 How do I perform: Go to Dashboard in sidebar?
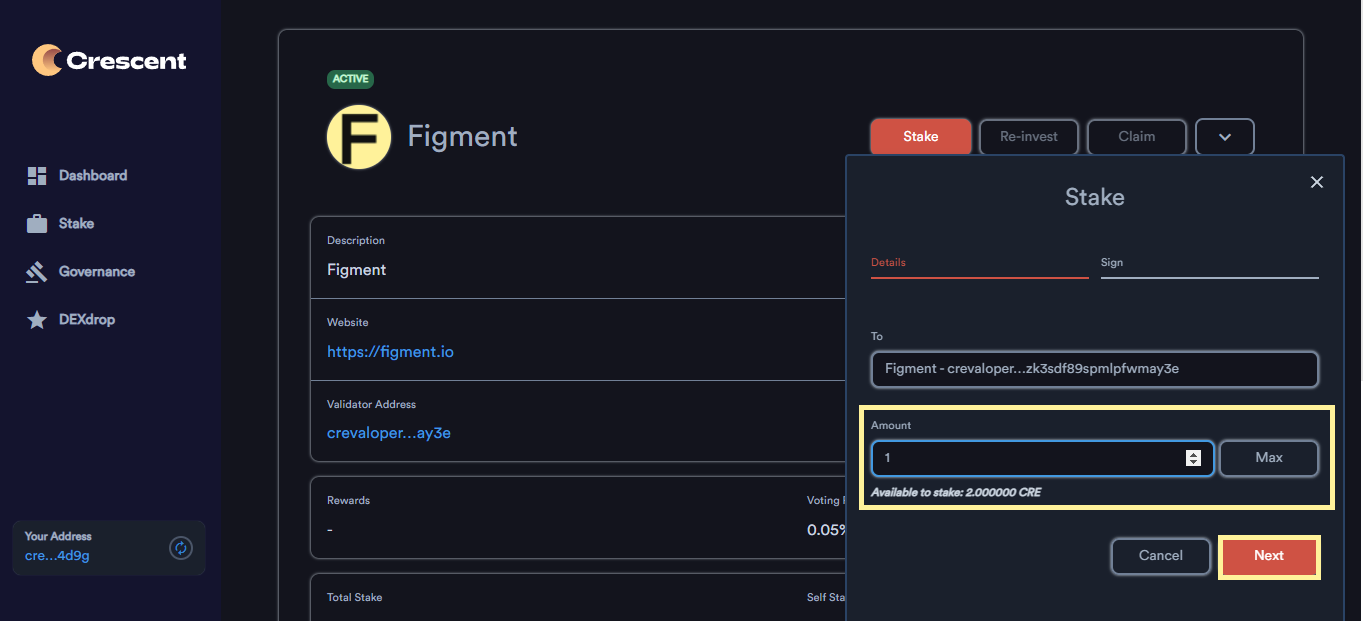93,175
